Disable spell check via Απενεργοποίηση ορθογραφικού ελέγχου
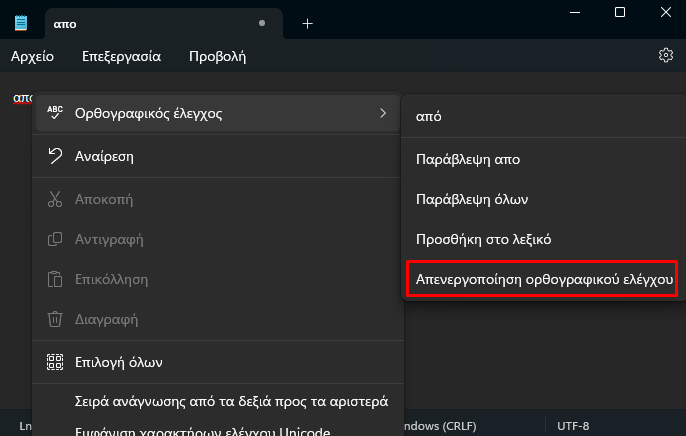The image size is (686, 436). pyautogui.click(x=544, y=279)
